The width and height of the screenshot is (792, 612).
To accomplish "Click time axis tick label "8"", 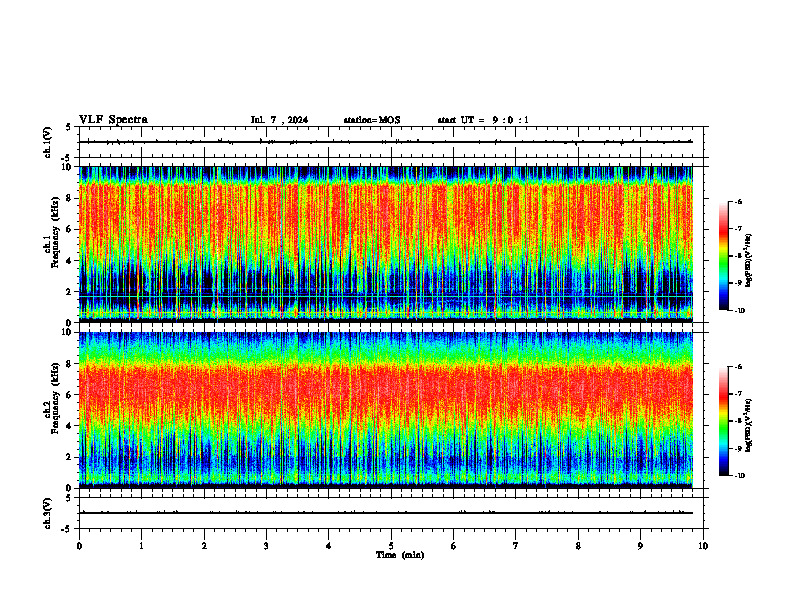I will 578,545.
